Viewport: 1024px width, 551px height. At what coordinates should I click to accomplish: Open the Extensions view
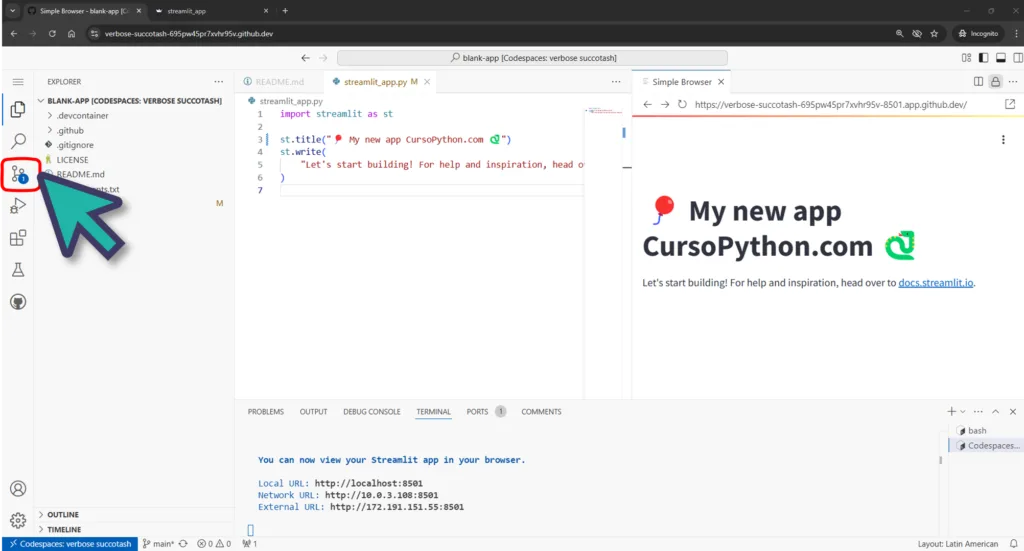(18, 238)
